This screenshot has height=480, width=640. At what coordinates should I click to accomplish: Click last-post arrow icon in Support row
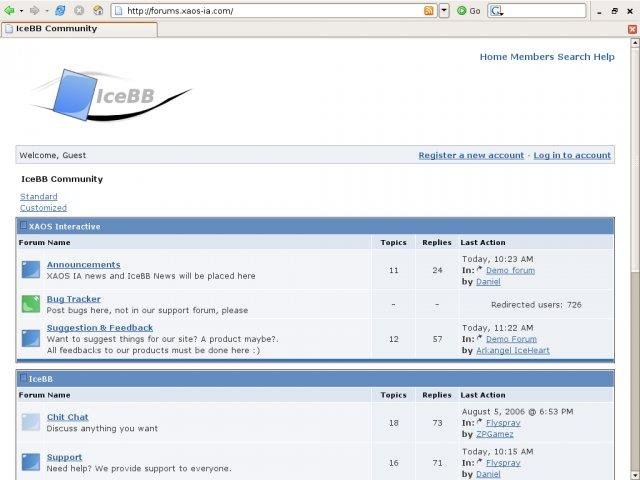[480, 462]
